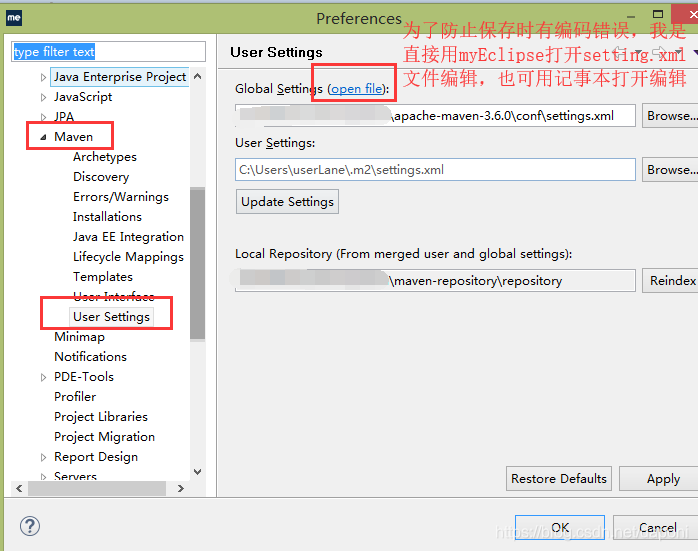Viewport: 698px width, 551px height.
Task: Click the Cancel button
Action: click(655, 527)
